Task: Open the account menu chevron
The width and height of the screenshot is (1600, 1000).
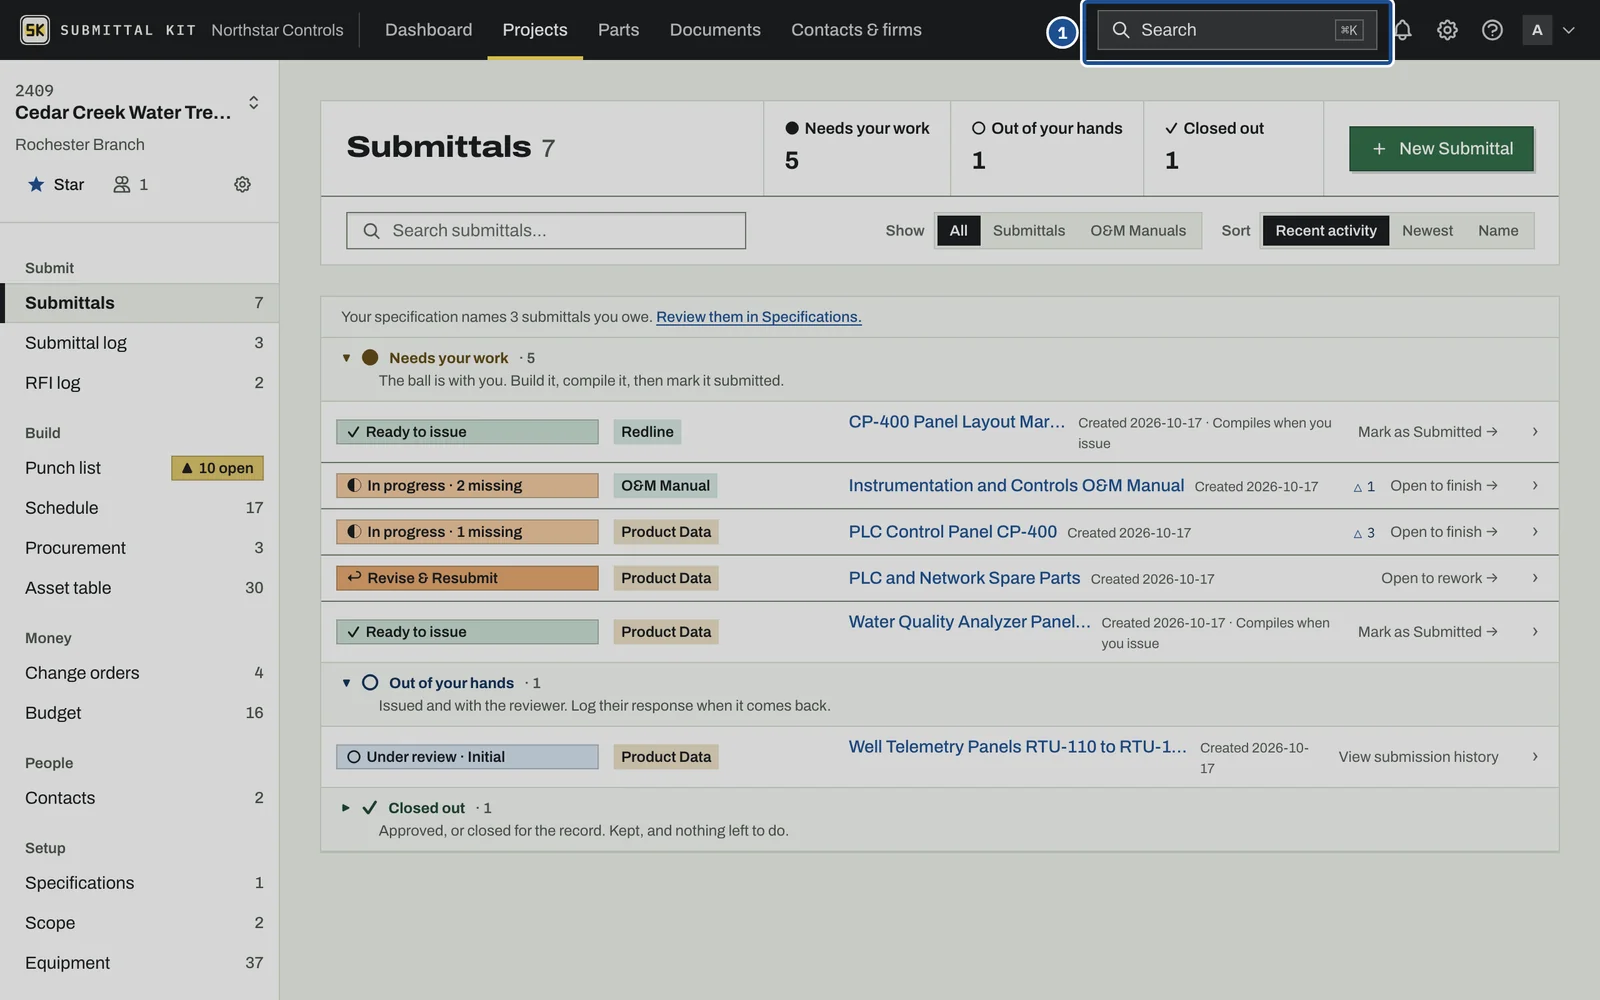Action: (x=1569, y=30)
